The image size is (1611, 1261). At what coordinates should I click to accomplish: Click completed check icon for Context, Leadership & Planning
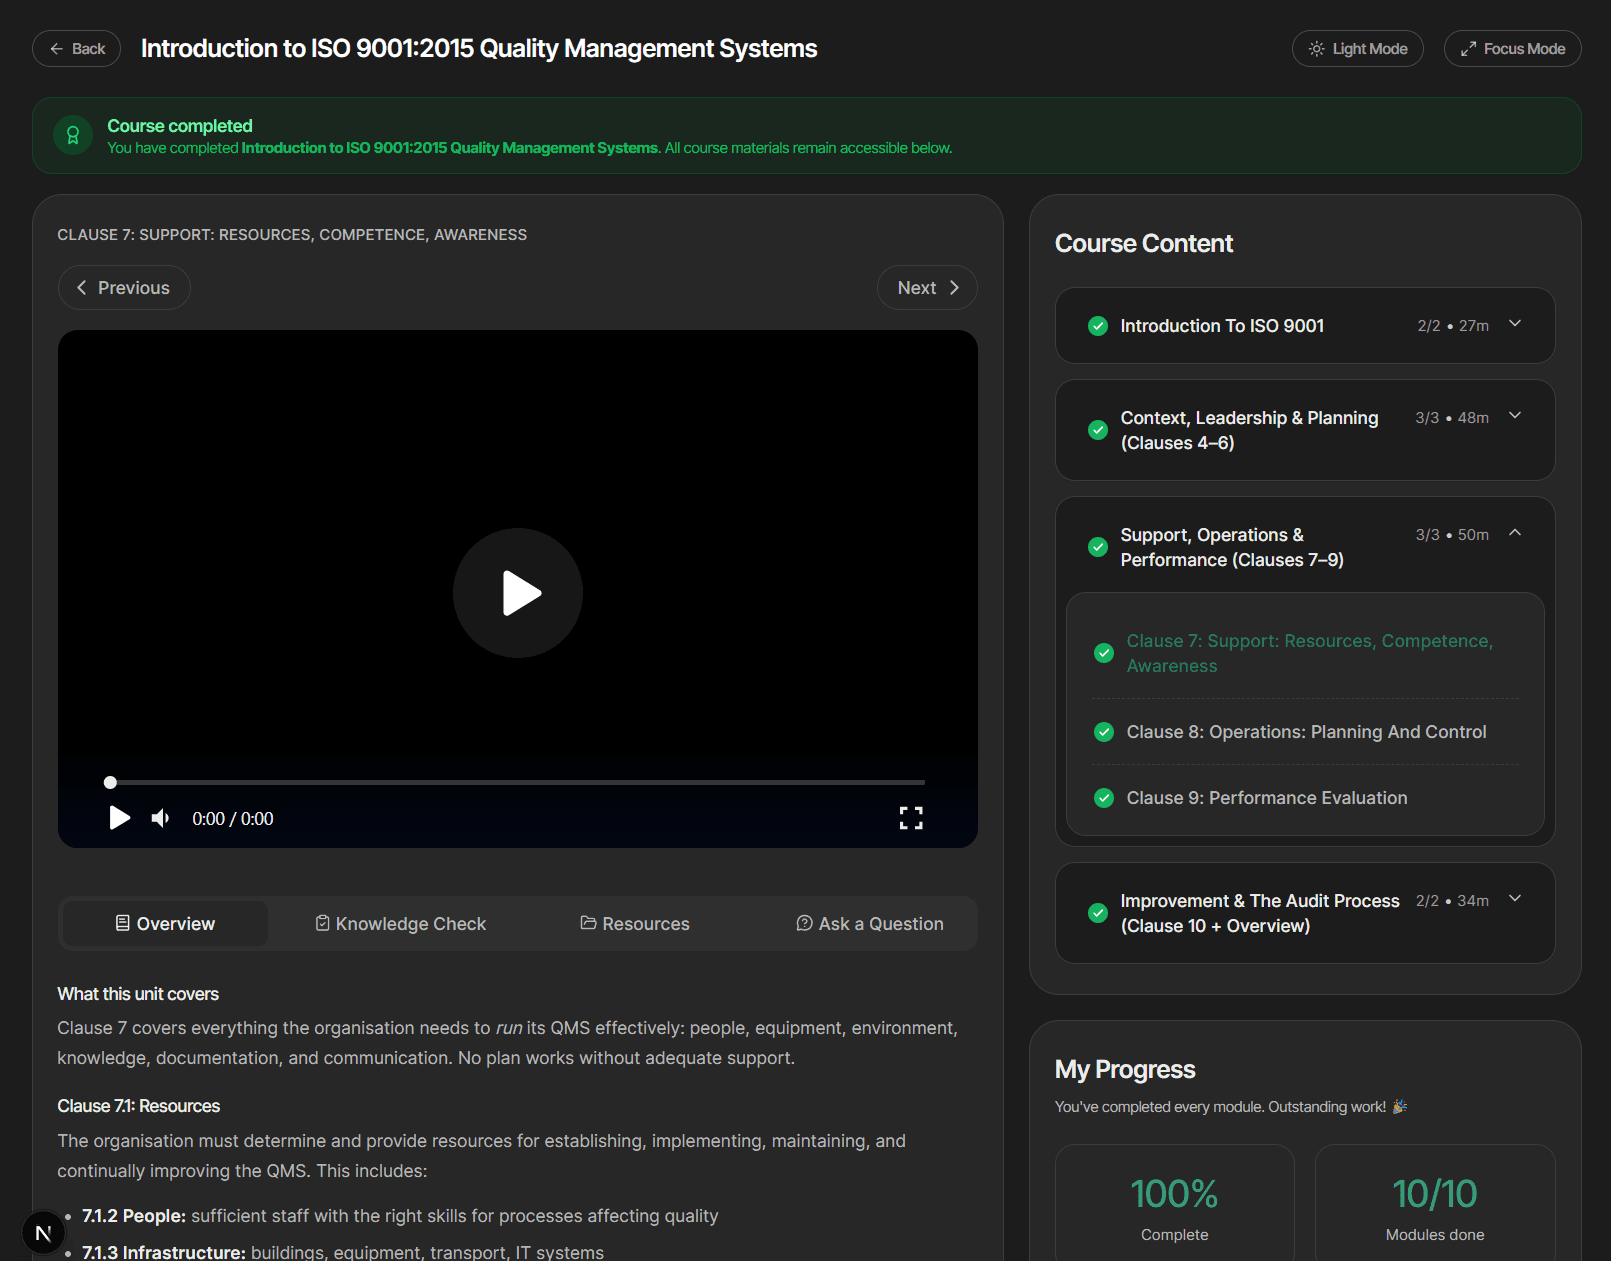point(1098,430)
